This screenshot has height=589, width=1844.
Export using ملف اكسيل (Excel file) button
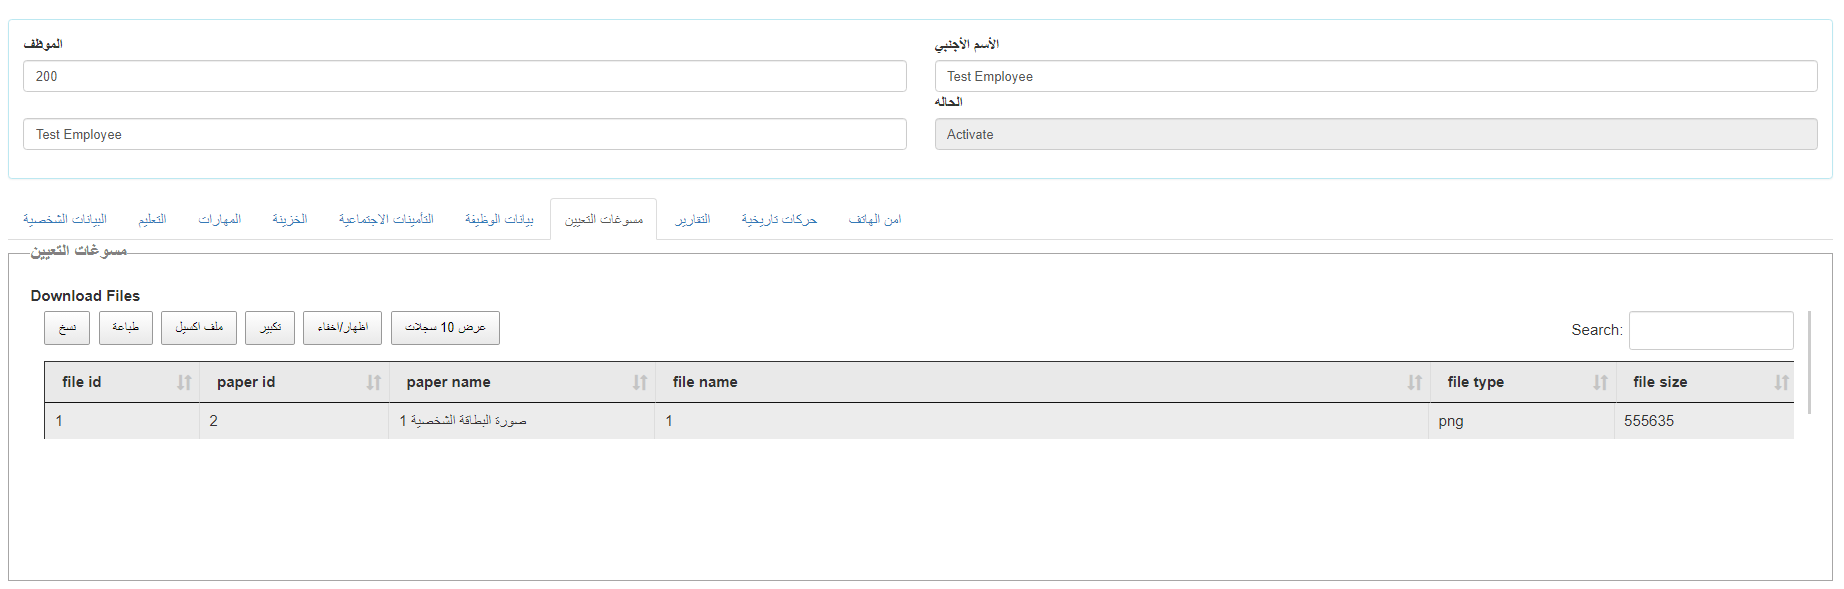tap(199, 328)
